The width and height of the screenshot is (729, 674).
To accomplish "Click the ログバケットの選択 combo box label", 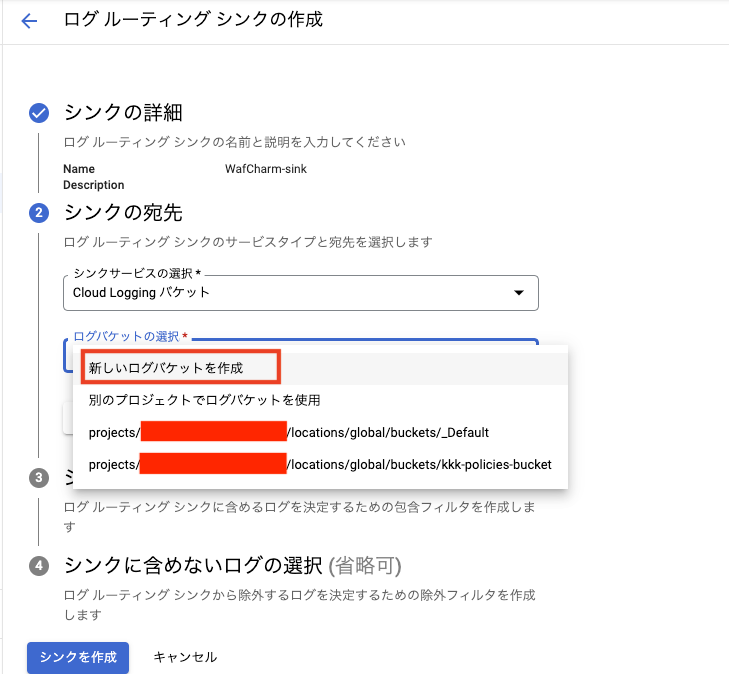I will [x=130, y=337].
